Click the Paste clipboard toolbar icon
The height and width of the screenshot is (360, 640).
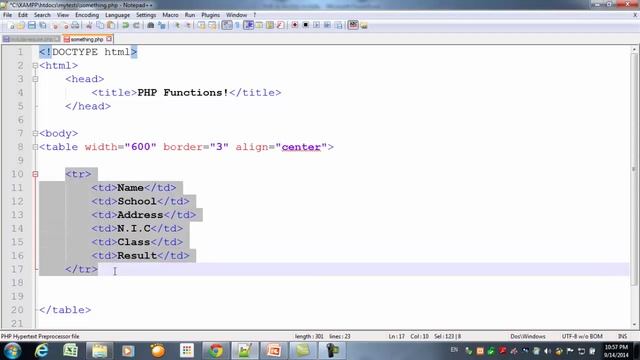click(111, 25)
